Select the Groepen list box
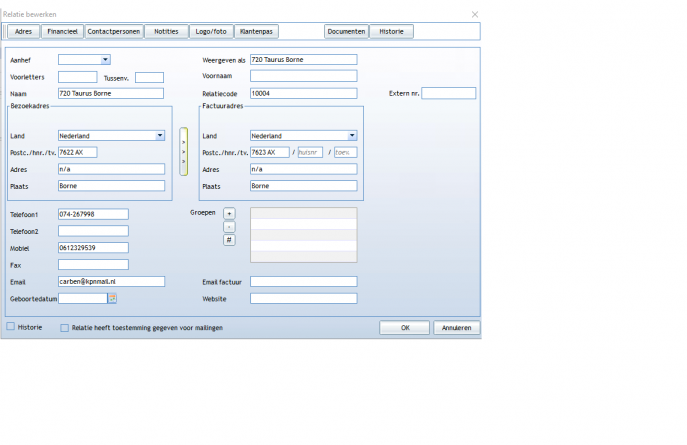Viewport: 687px width, 445px height. 304,235
